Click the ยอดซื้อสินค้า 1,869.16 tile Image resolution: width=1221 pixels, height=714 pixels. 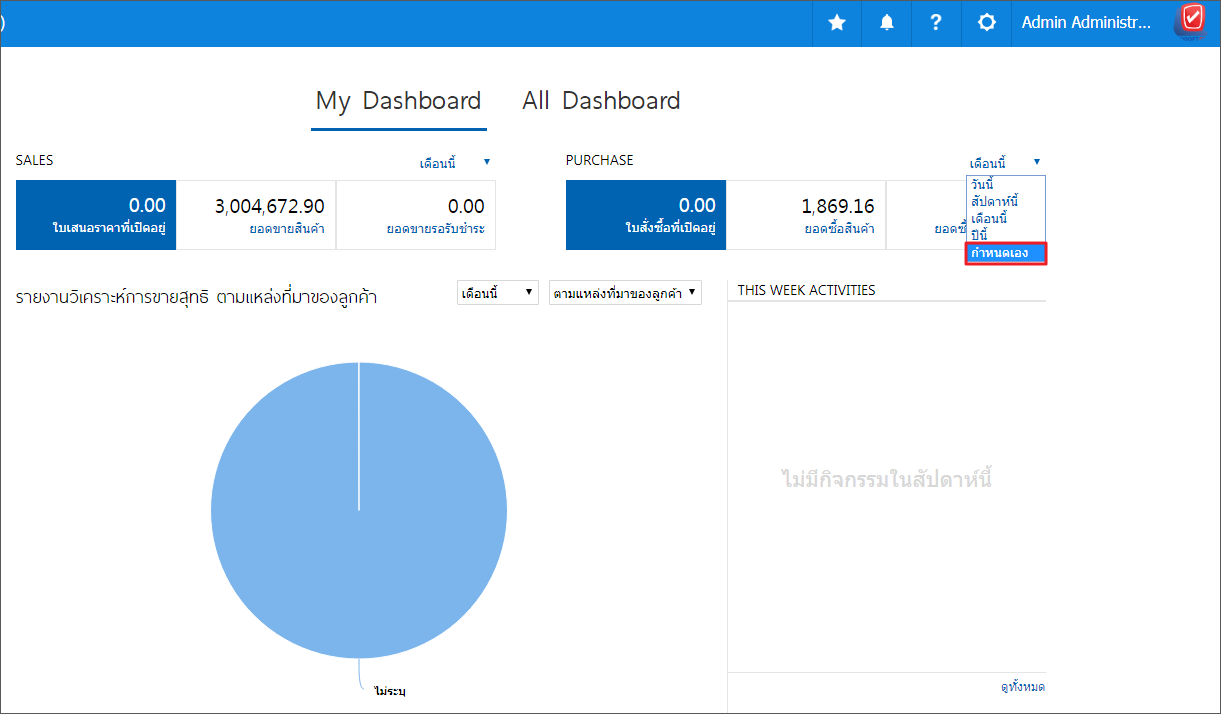806,215
